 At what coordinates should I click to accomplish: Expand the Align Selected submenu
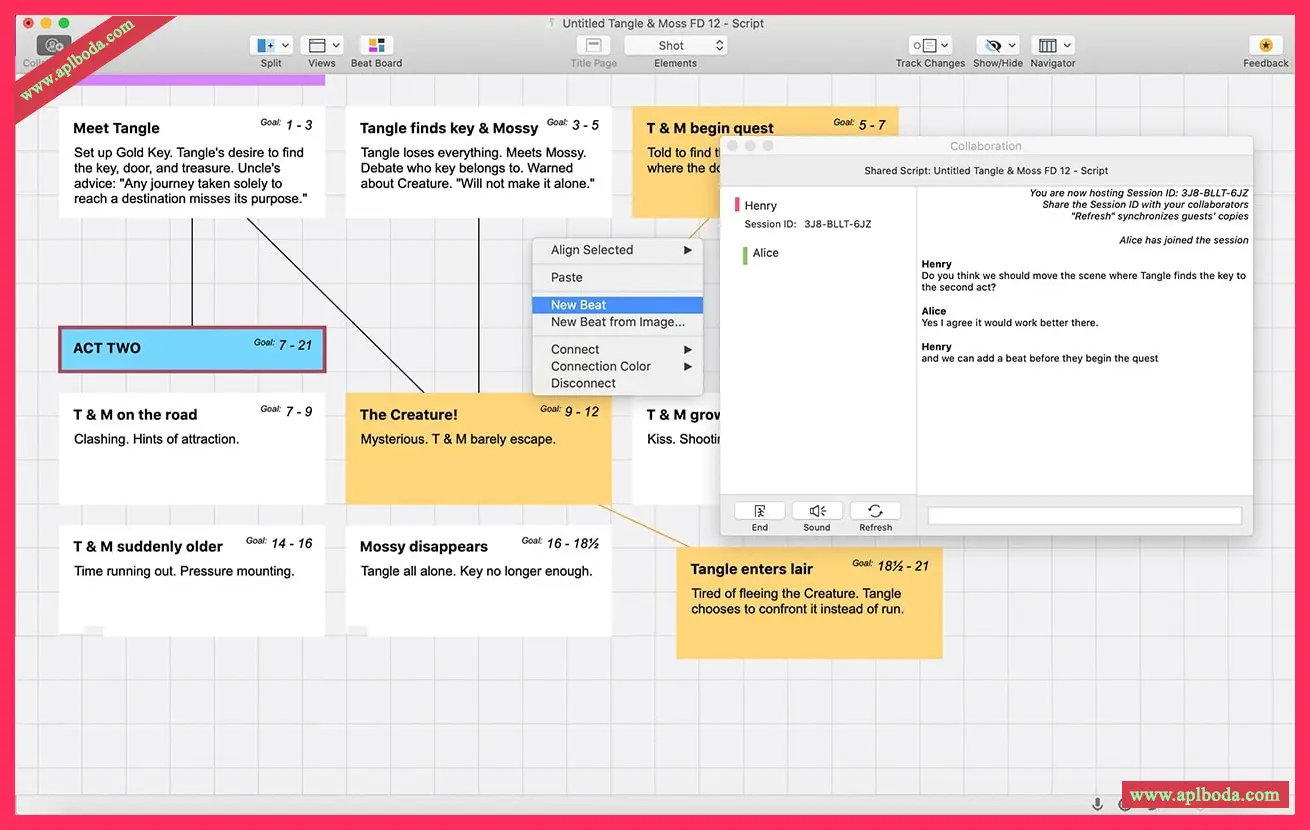(617, 250)
